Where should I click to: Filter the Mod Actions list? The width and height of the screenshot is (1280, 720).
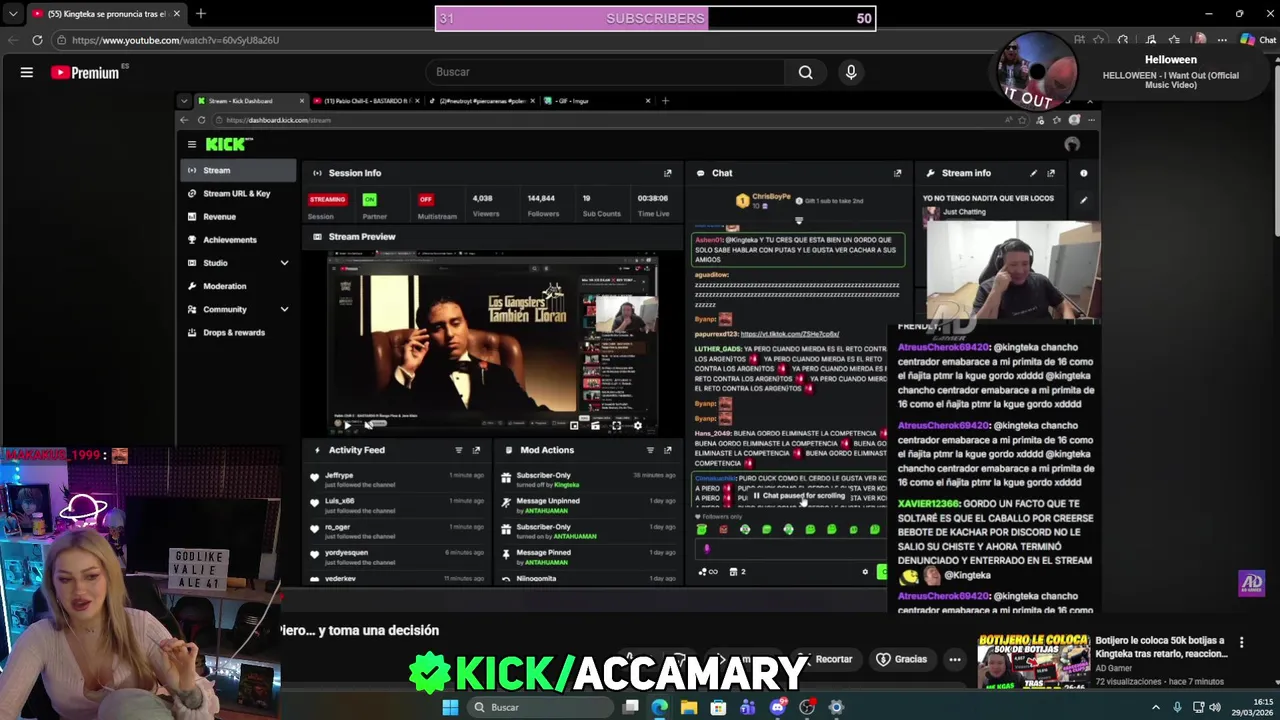pos(650,450)
